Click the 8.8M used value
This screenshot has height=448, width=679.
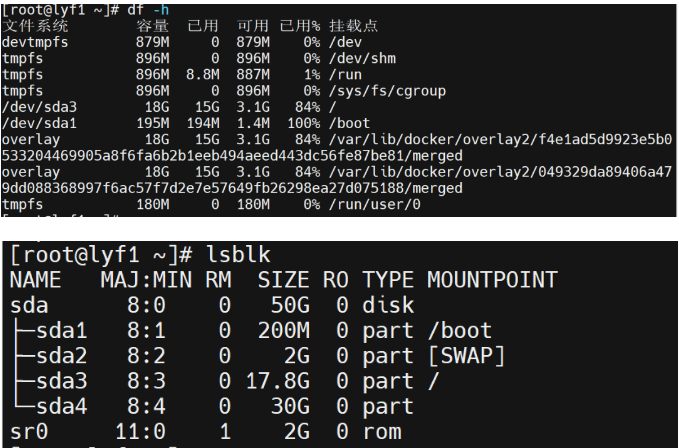(x=203, y=75)
